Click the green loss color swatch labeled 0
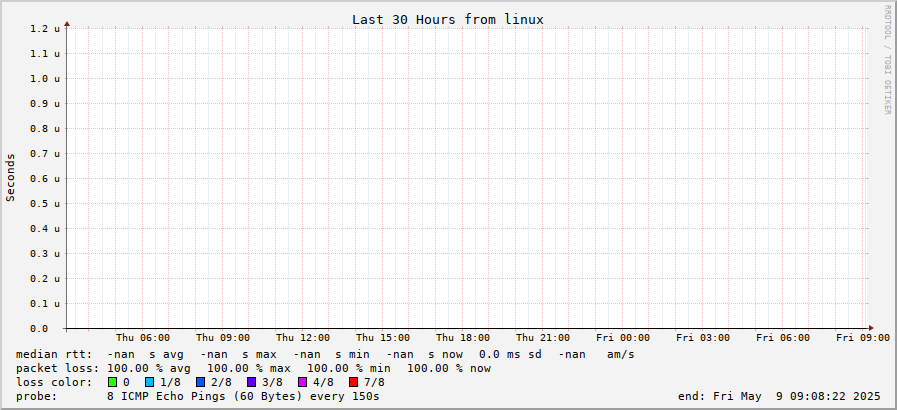 click(x=112, y=382)
